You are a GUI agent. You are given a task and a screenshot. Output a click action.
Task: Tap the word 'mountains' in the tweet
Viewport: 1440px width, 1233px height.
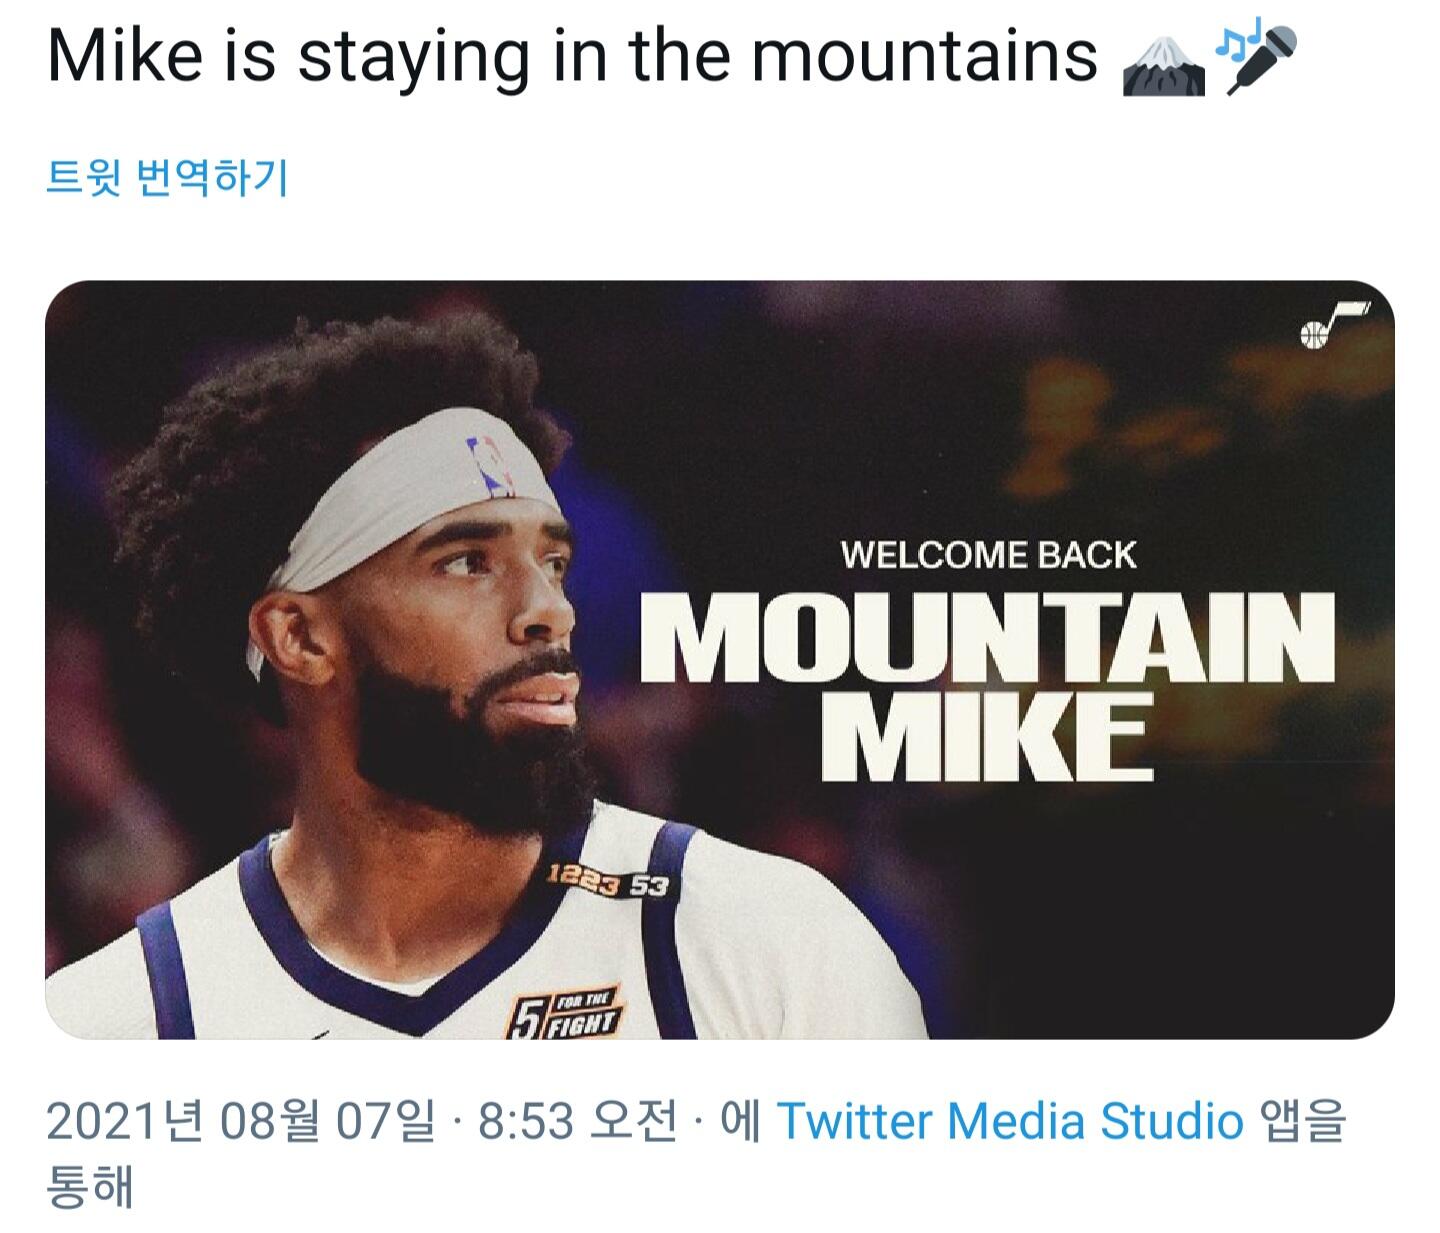(x=924, y=56)
